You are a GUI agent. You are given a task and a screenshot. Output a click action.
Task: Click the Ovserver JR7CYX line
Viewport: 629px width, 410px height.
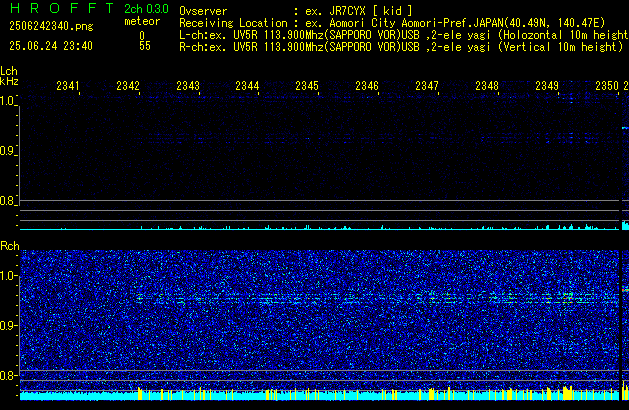tap(296, 11)
